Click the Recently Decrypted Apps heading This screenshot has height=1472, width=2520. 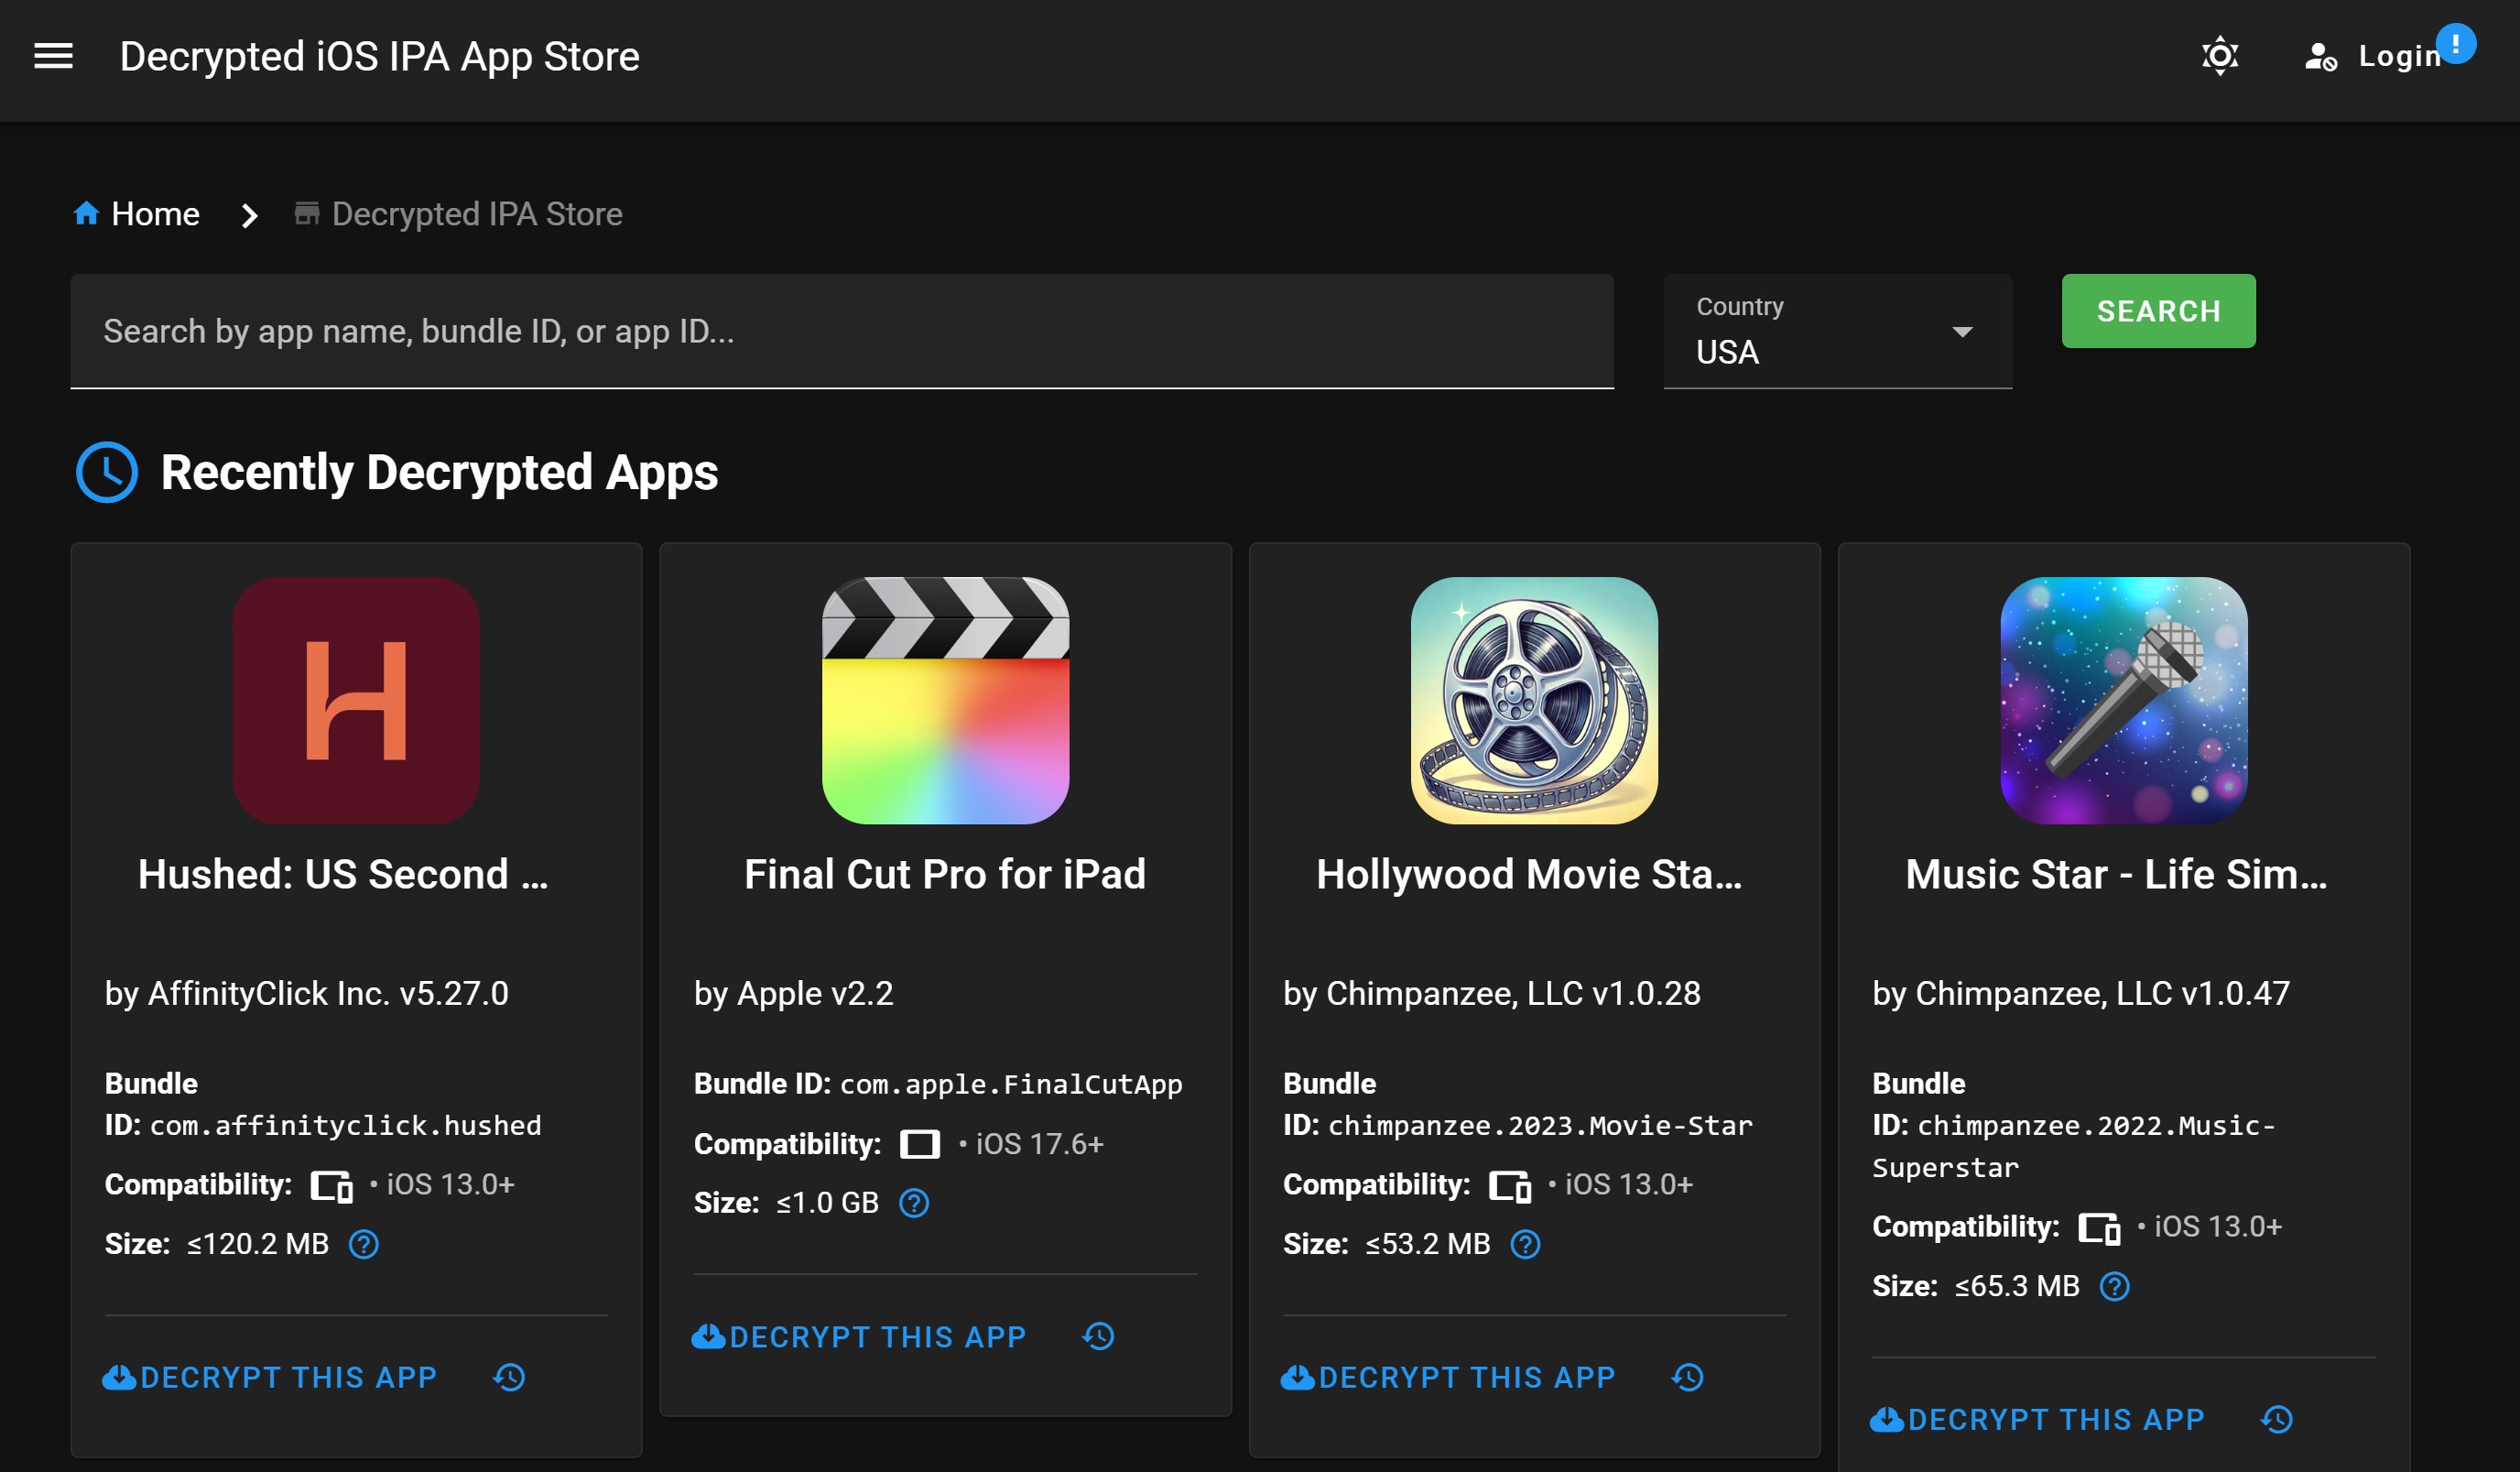439,472
